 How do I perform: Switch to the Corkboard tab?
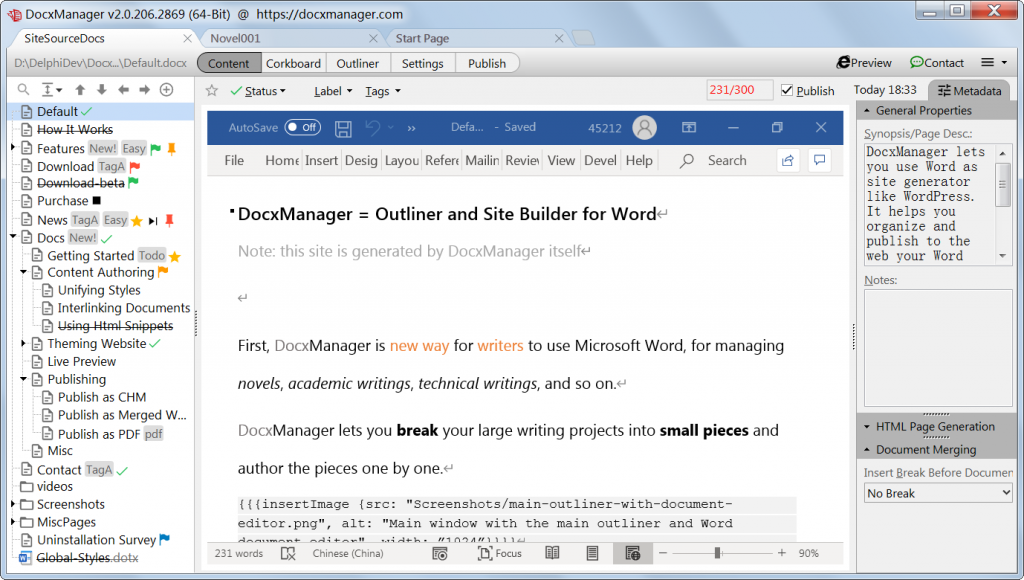click(x=293, y=63)
